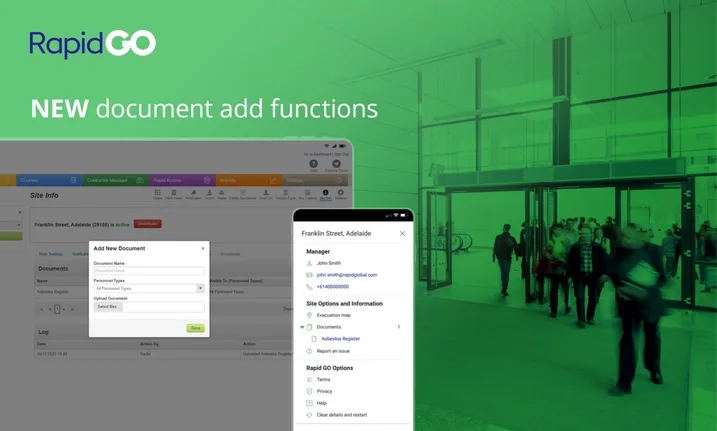Click the Privacy shield icon
Image resolution: width=717 pixels, height=431 pixels.
(x=309, y=392)
